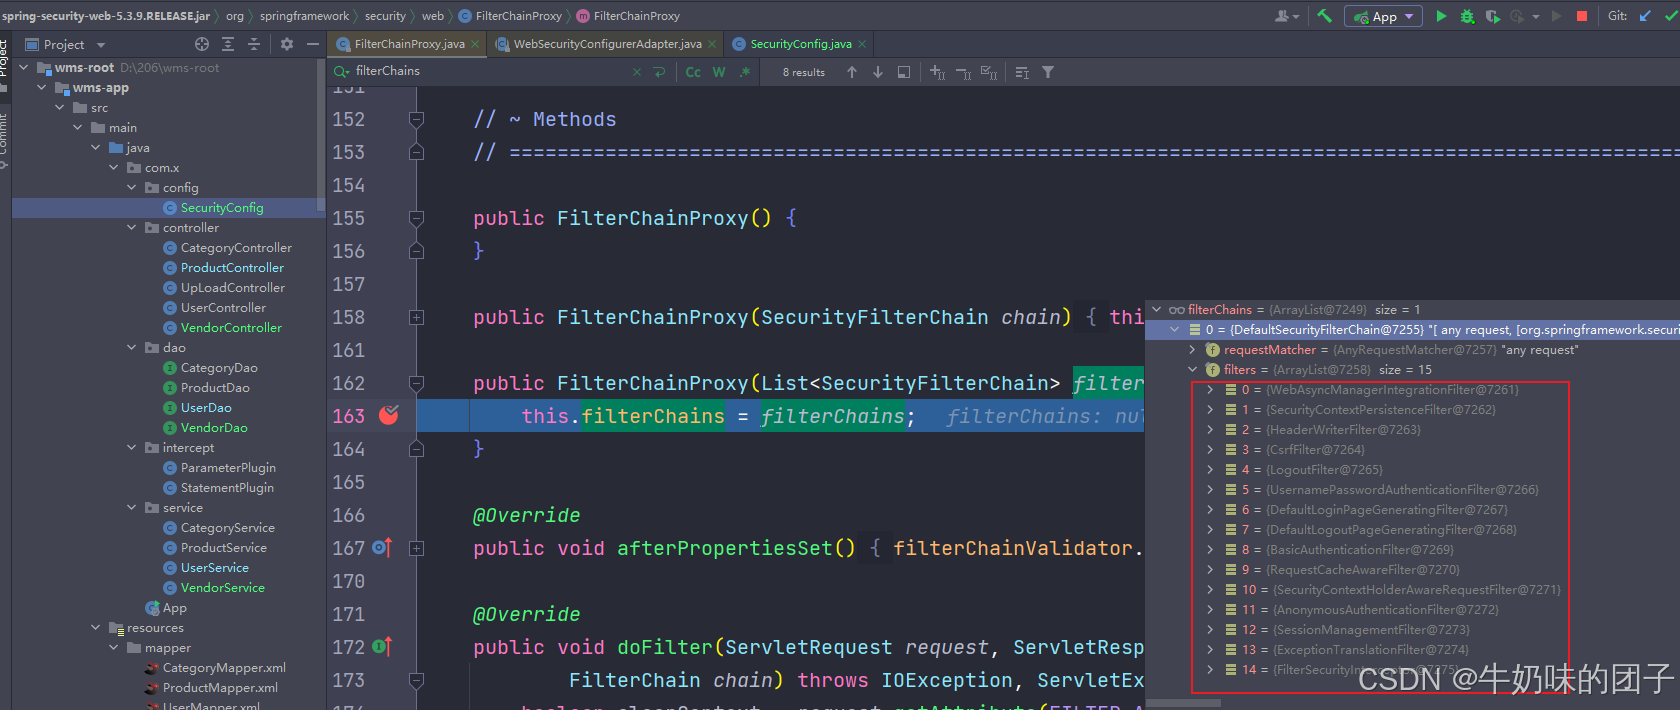The image size is (1680, 710).
Task: Expand all nodes in Project panel
Action: tap(228, 44)
